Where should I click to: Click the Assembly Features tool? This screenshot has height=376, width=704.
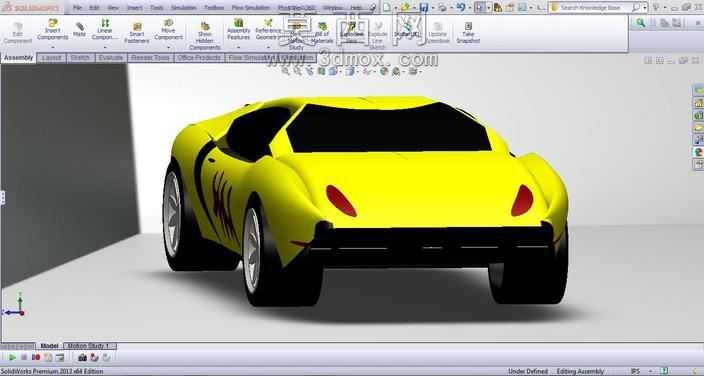238,30
